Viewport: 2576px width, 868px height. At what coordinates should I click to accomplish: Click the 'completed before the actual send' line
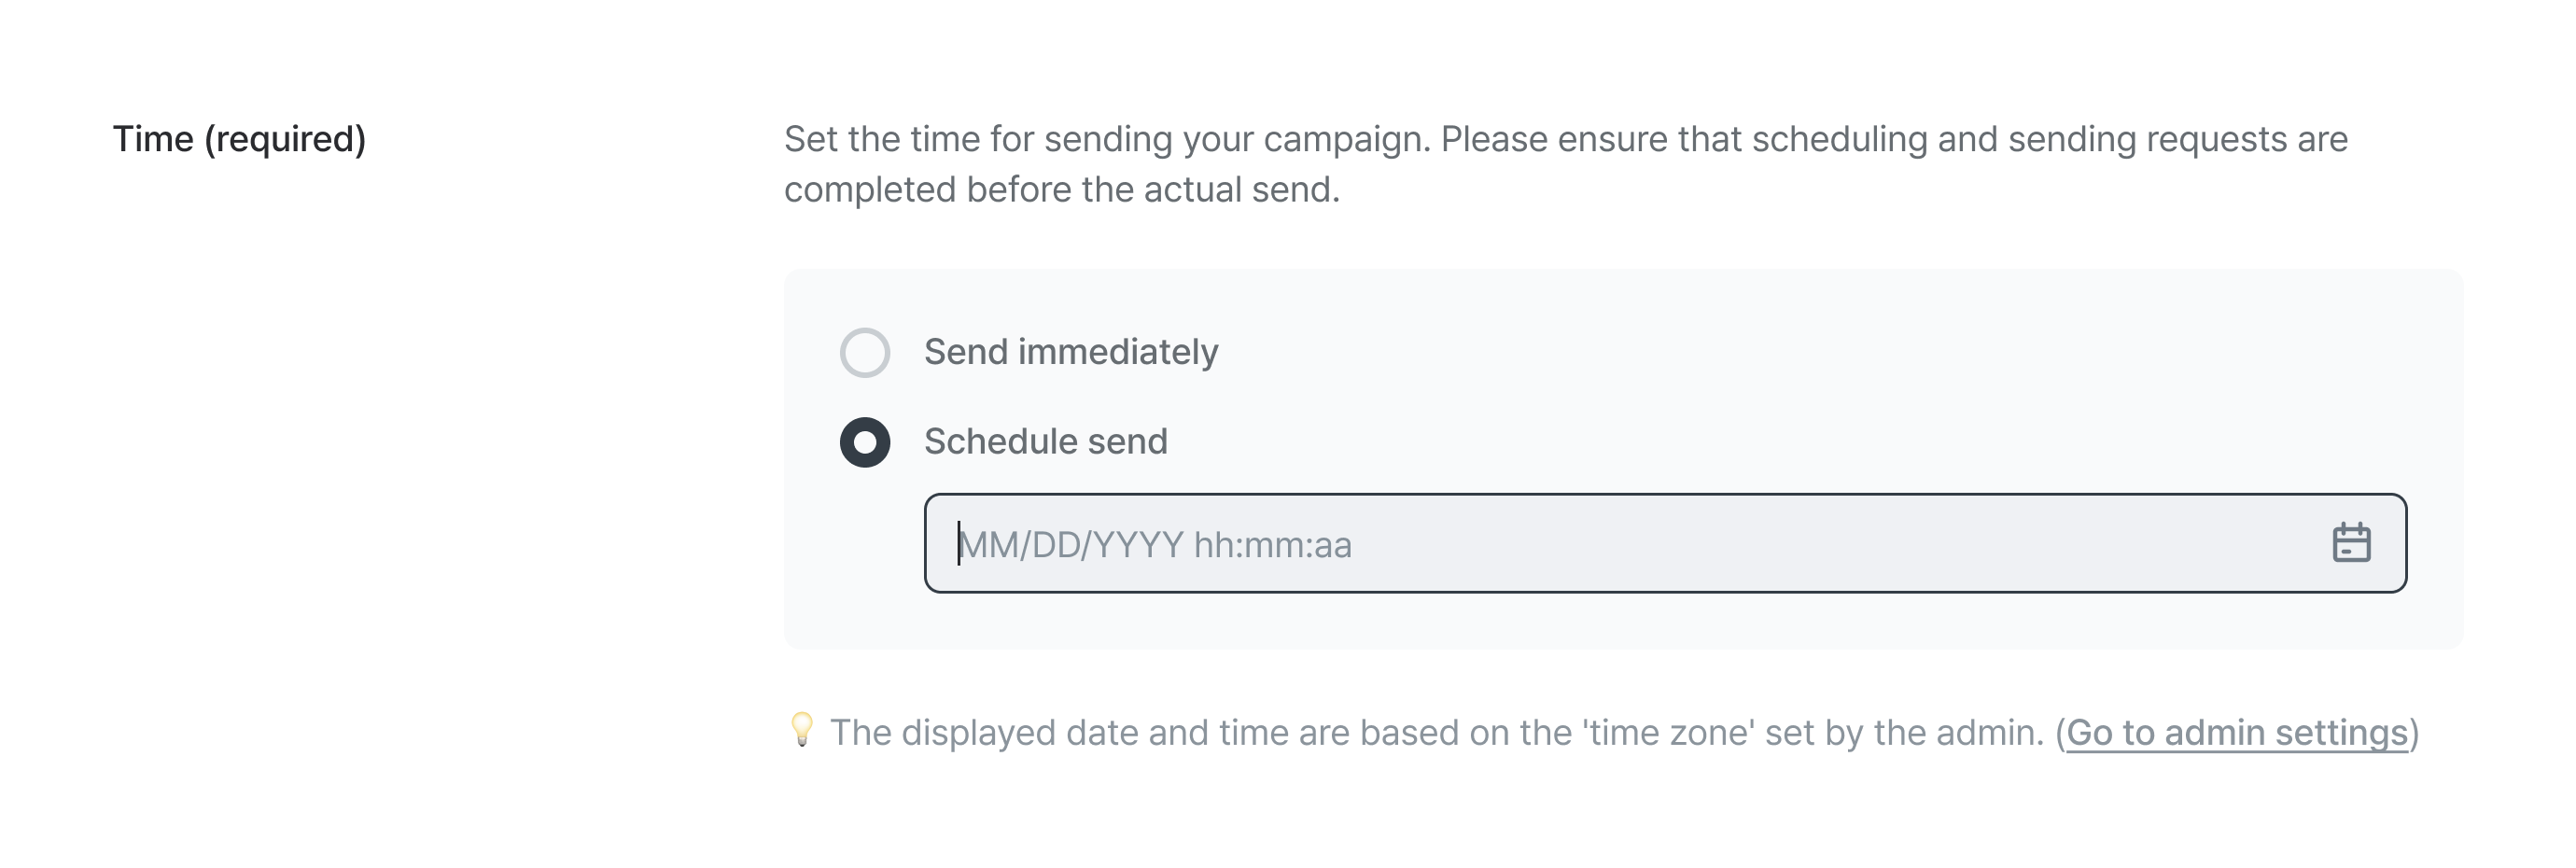1062,190
